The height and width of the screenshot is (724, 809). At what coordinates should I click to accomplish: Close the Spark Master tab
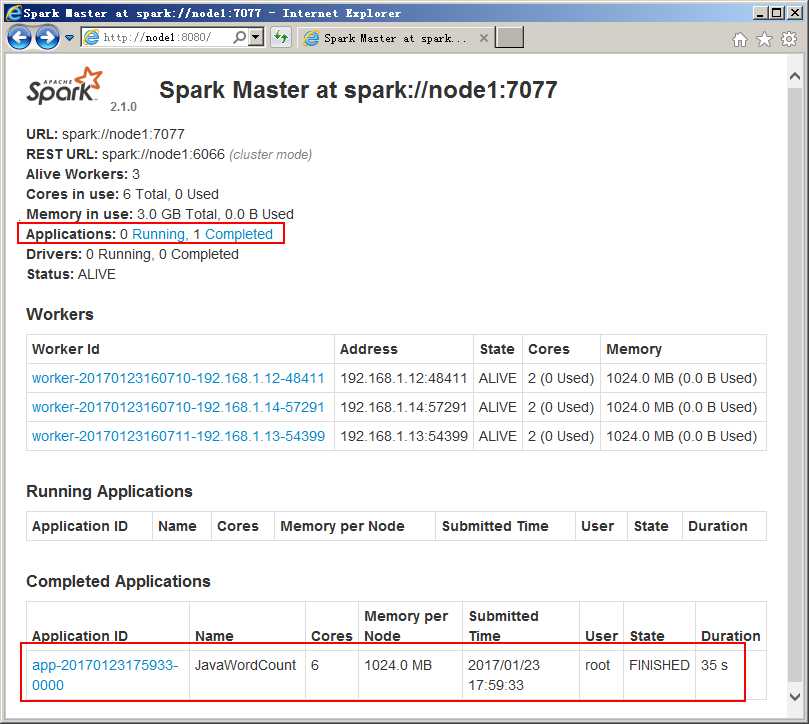pos(483,38)
